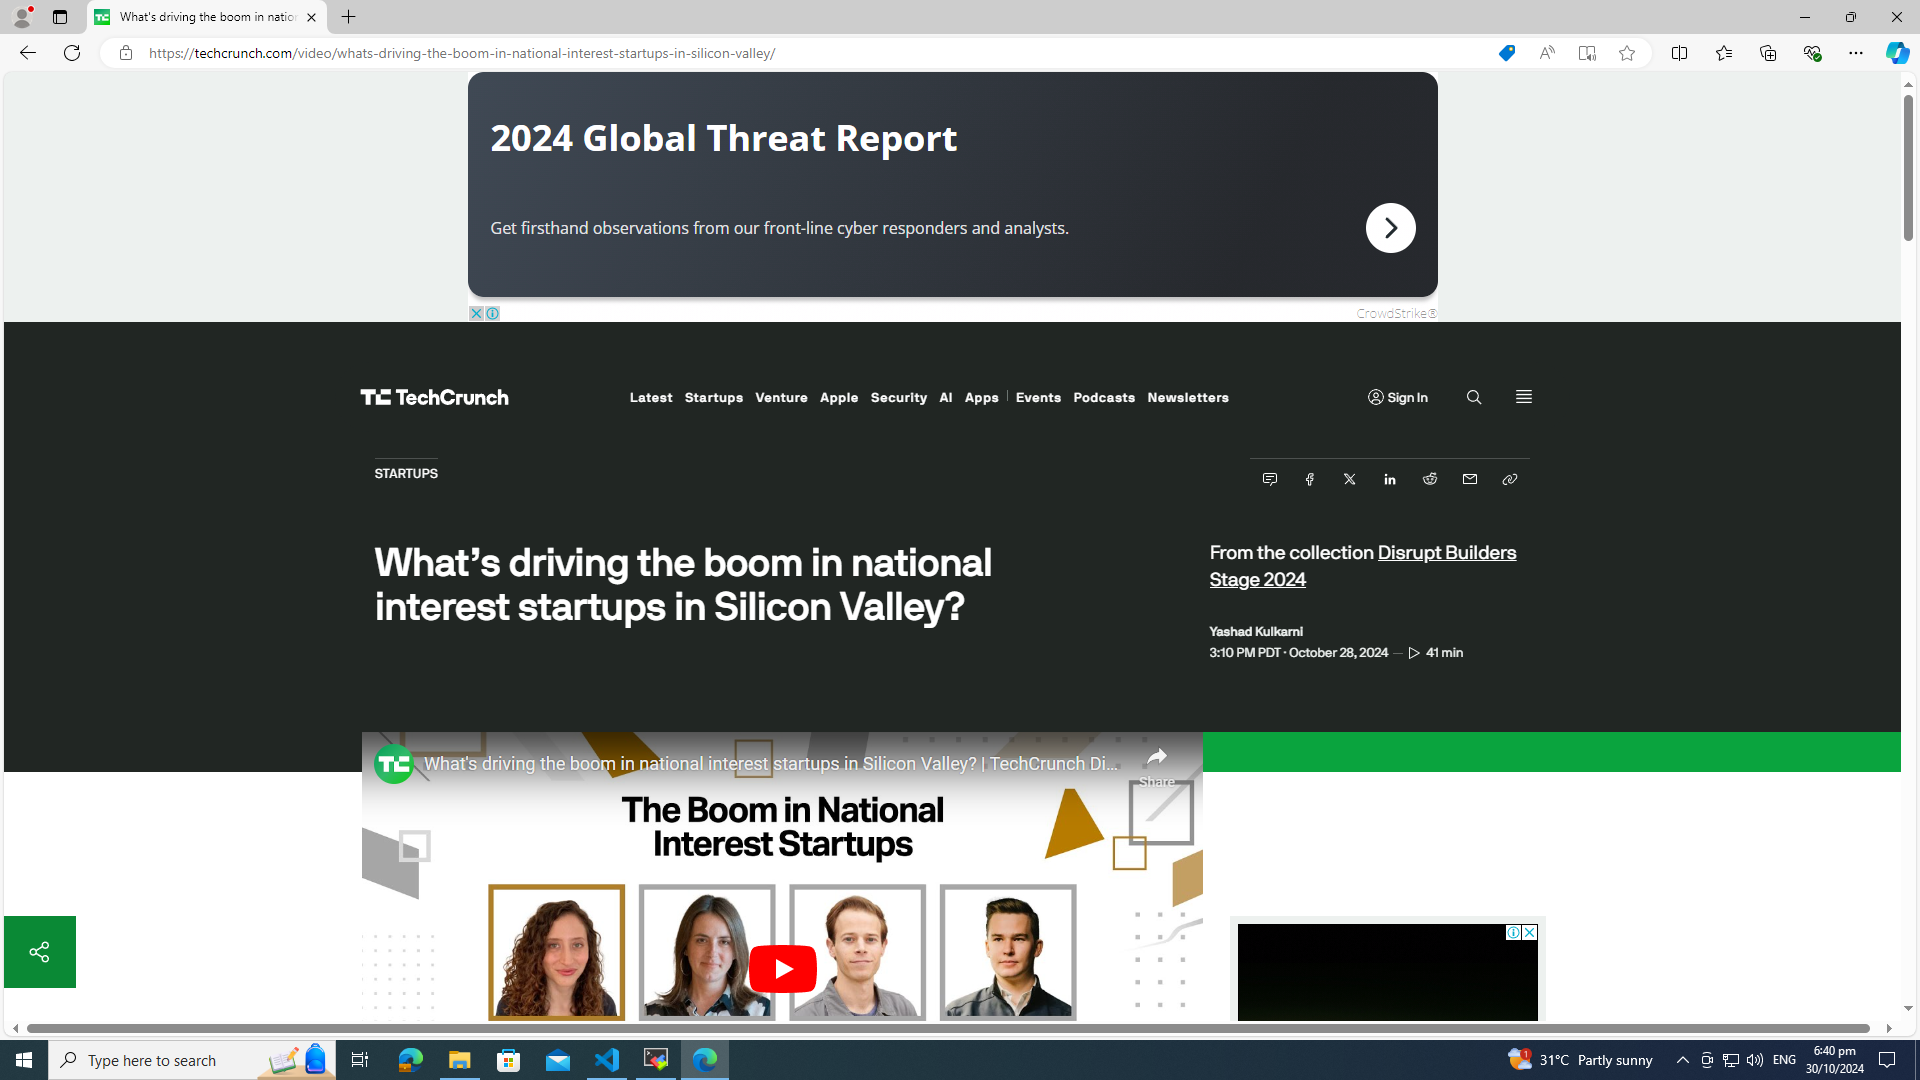The width and height of the screenshot is (1920, 1080).
Task: Open the Podcasts nav menu item
Action: 1103,398
